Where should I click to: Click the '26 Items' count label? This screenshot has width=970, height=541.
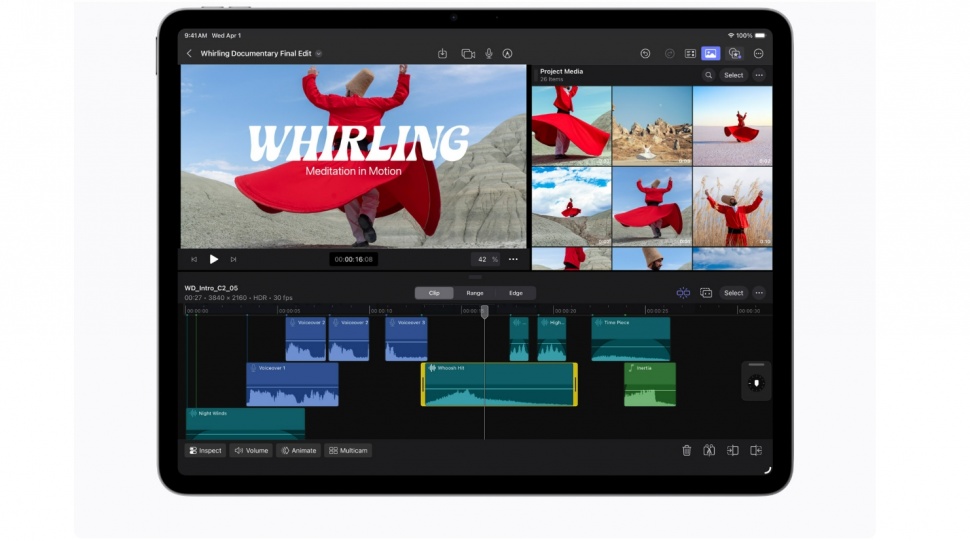pos(552,80)
